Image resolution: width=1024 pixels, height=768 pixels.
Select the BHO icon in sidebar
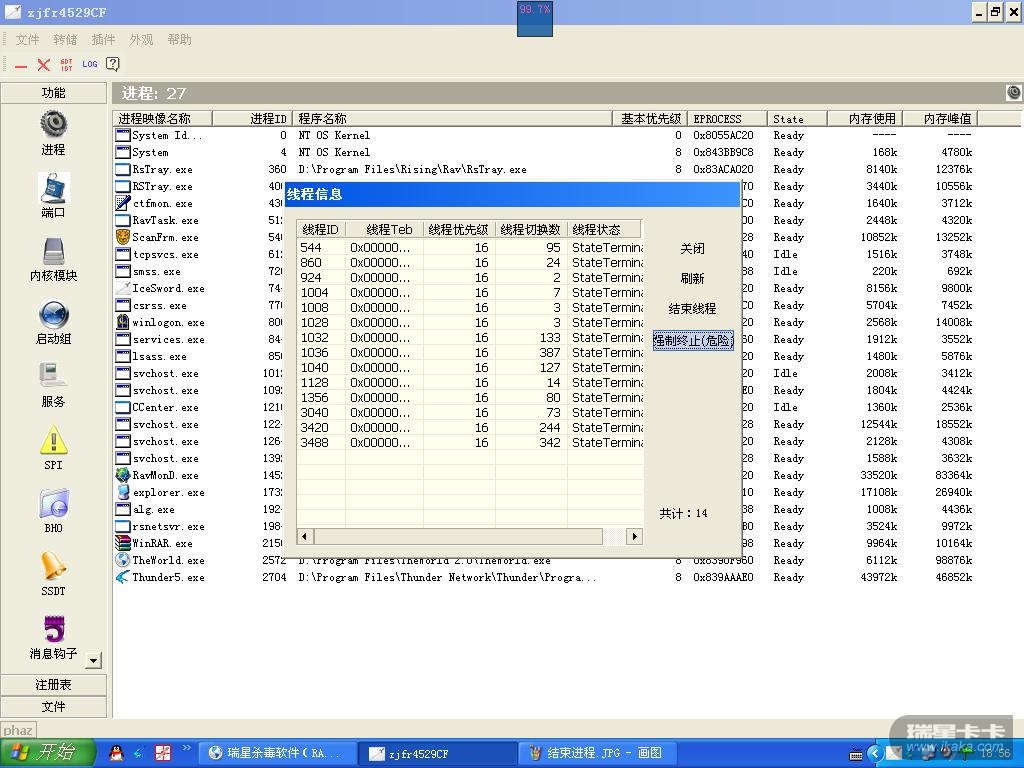click(x=53, y=504)
